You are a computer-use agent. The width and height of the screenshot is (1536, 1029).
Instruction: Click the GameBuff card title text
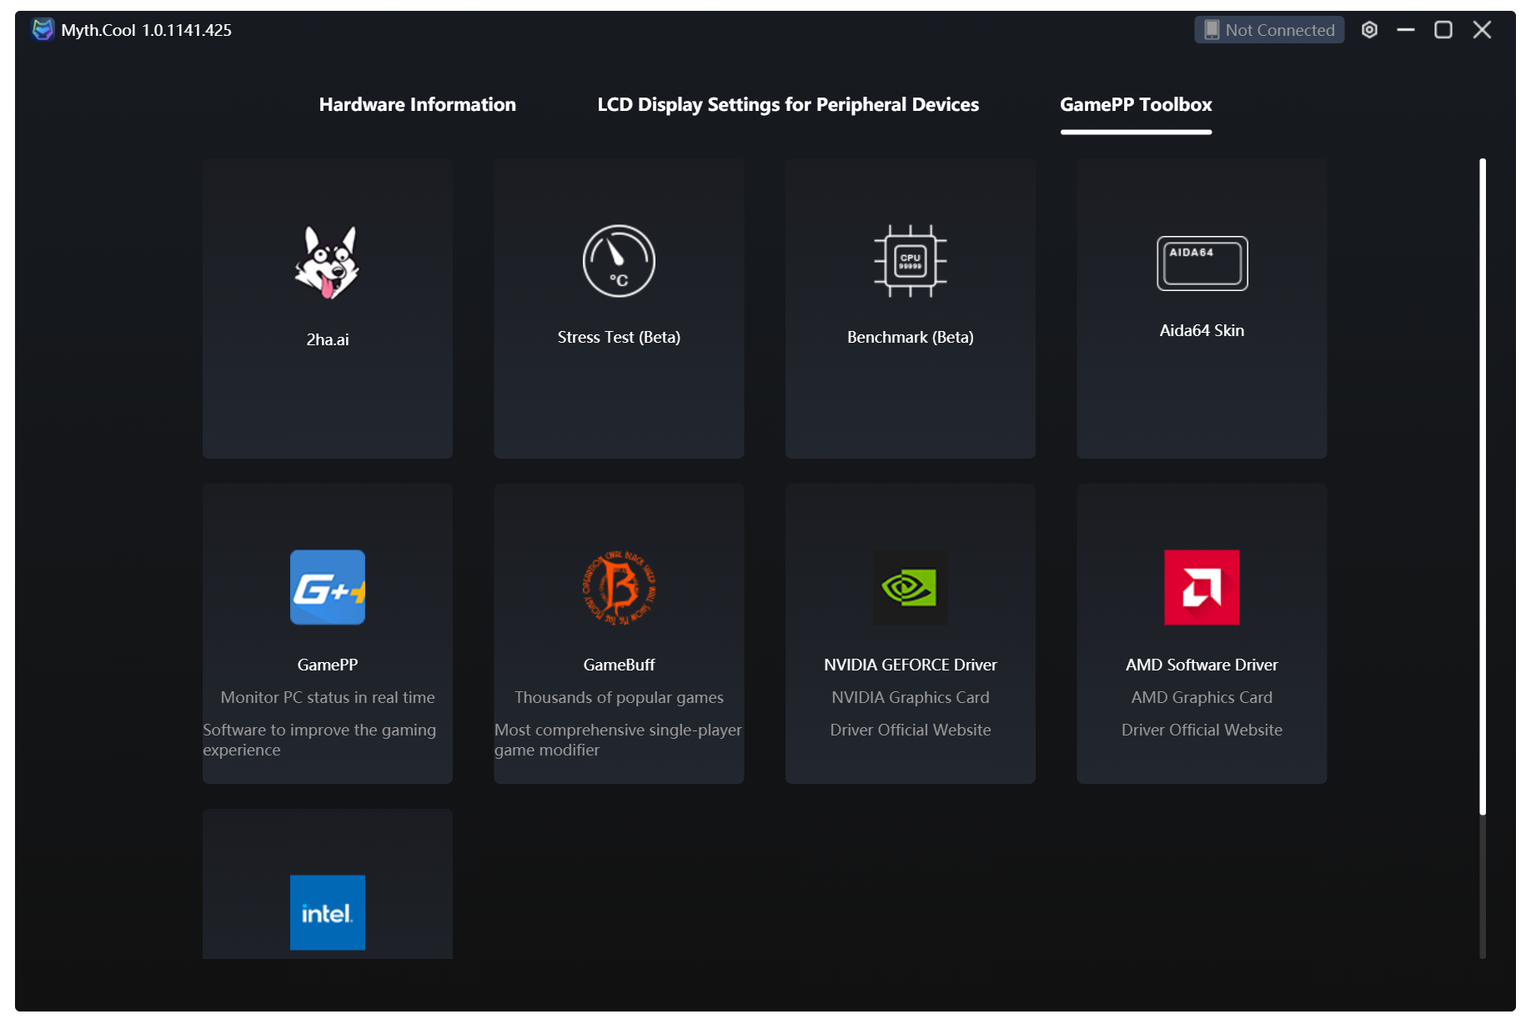[x=619, y=664]
